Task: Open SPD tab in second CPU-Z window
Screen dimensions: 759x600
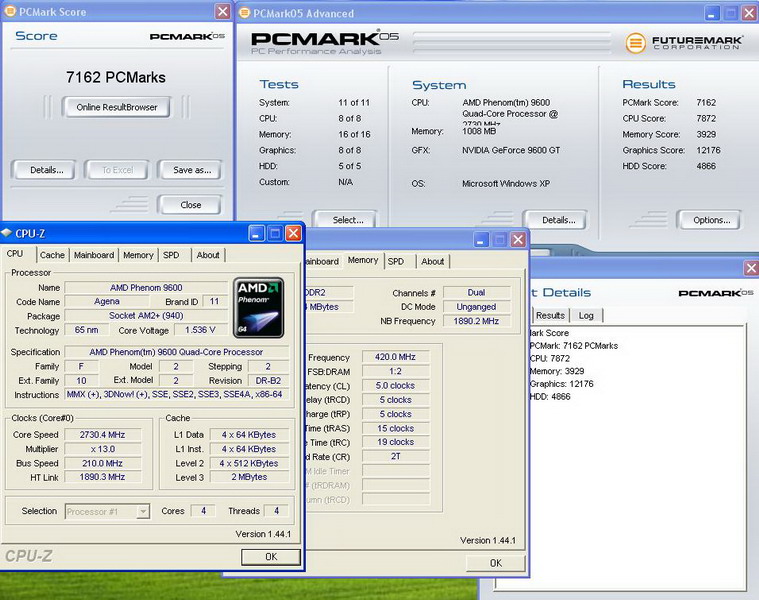Action: pos(396,261)
